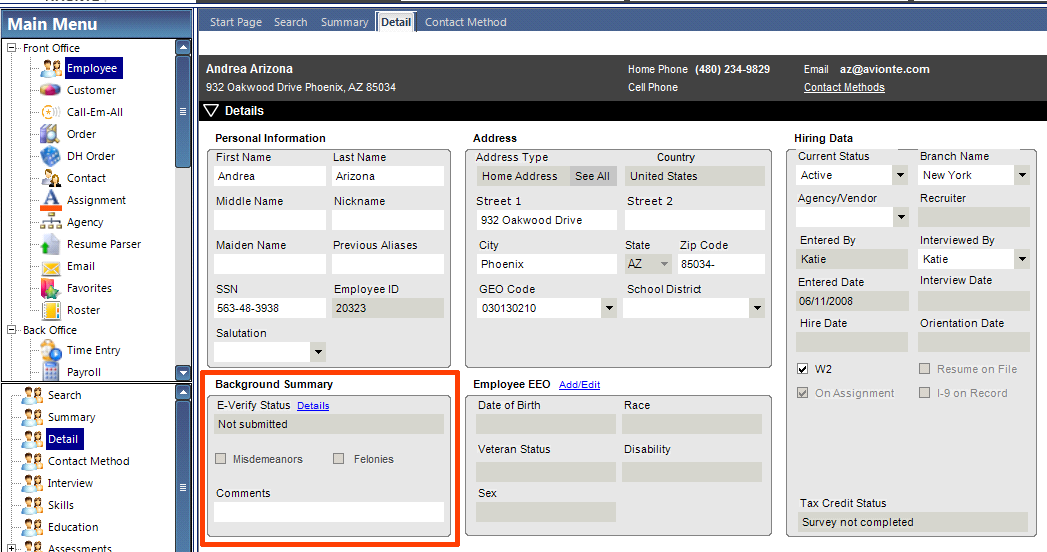Click the upper Main Menu scroll up arrow

(183, 47)
